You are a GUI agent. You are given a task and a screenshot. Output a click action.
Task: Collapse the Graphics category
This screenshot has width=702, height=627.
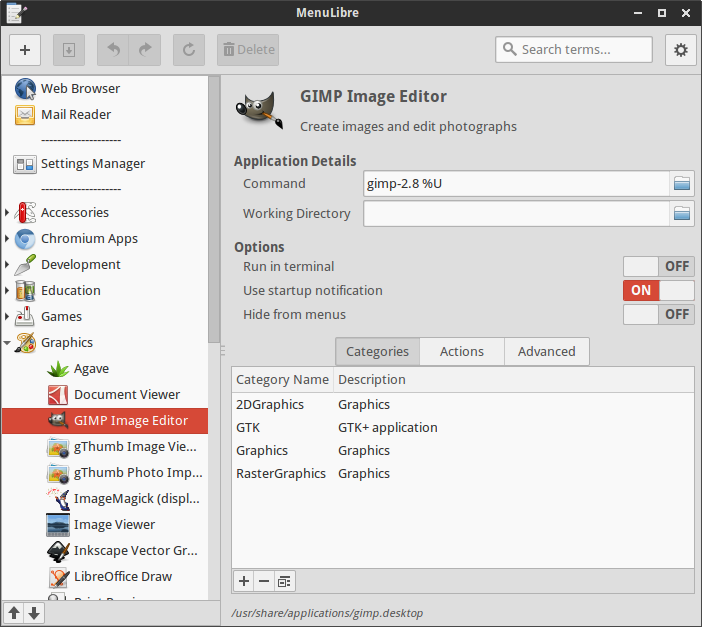click(x=7, y=343)
